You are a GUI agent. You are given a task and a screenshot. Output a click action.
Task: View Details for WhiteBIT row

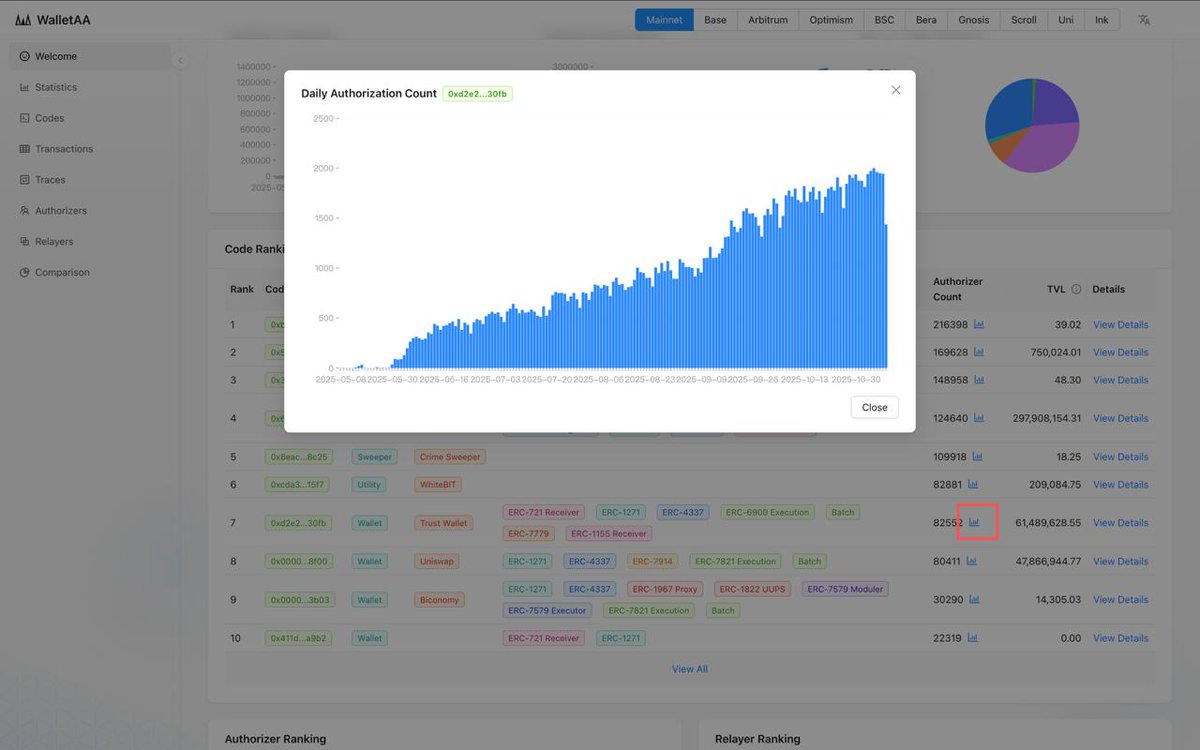tap(1120, 485)
